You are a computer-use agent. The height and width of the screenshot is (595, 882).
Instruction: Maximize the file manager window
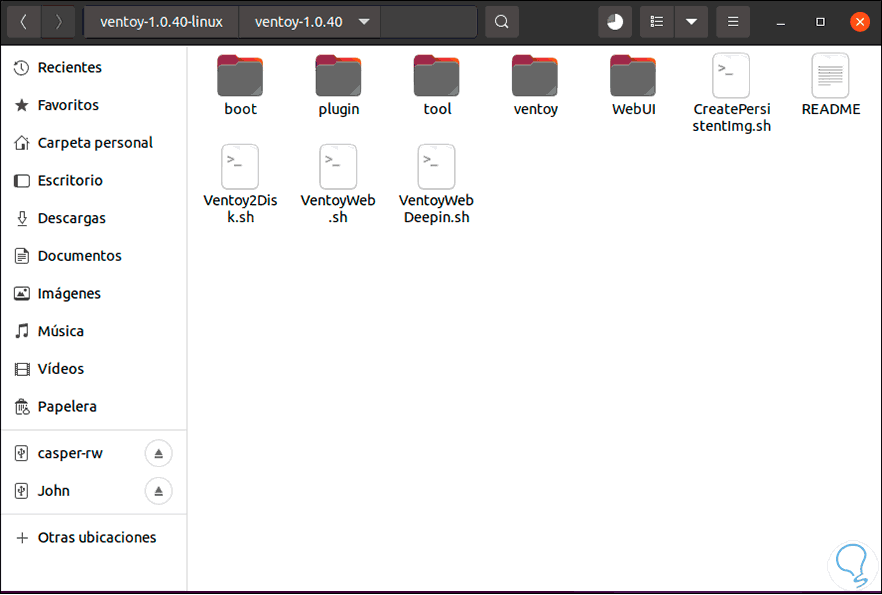tap(820, 22)
